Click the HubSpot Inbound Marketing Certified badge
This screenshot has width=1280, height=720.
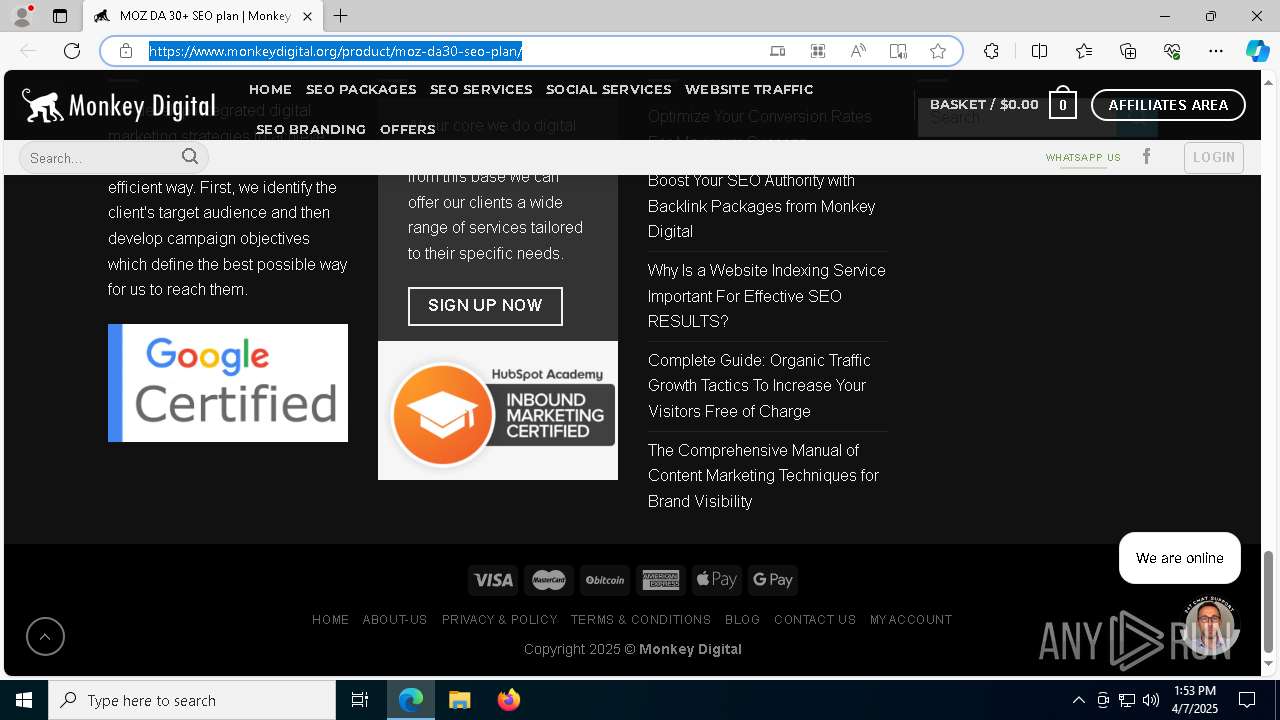click(x=498, y=411)
